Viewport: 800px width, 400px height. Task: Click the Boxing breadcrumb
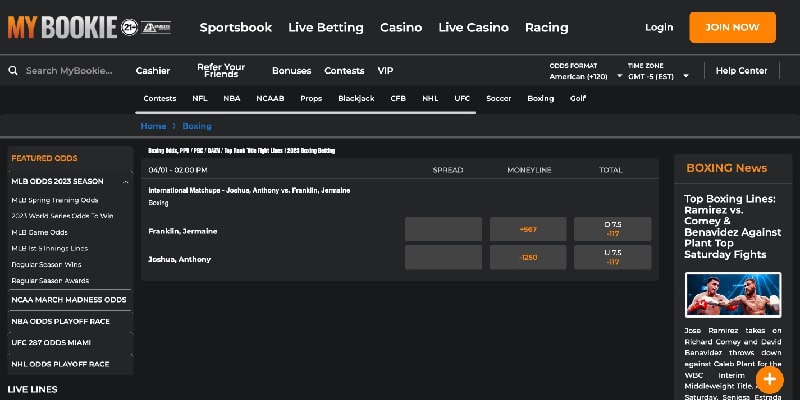tap(197, 126)
